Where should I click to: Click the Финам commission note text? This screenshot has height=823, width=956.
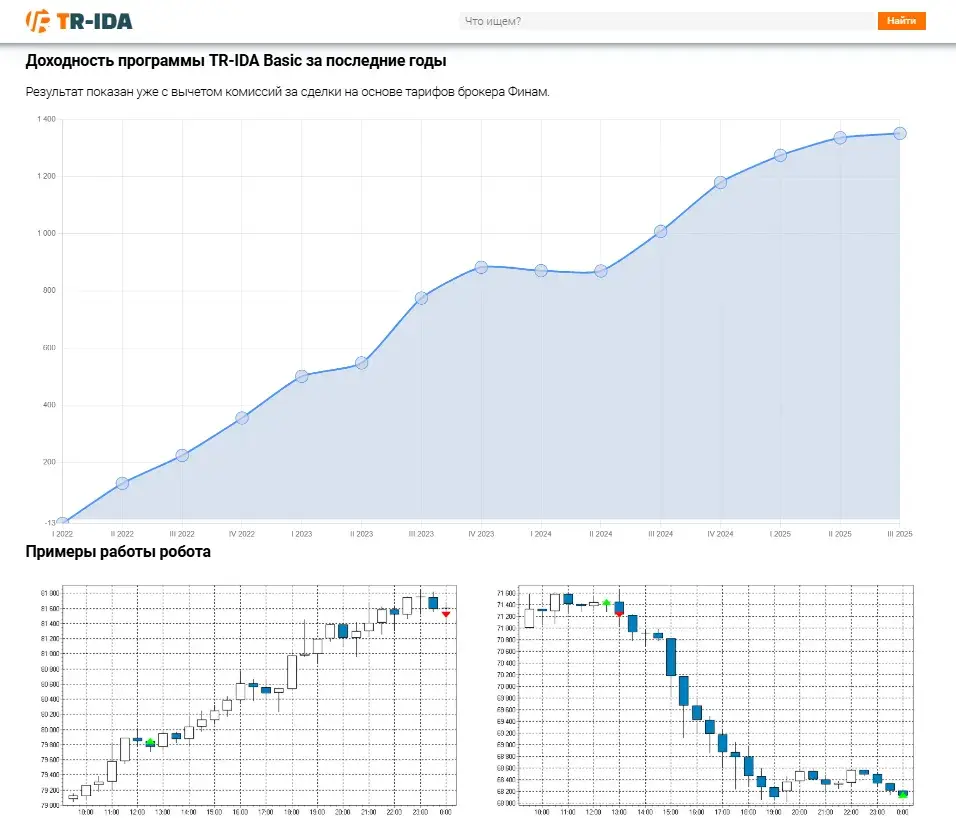pyautogui.click(x=287, y=92)
